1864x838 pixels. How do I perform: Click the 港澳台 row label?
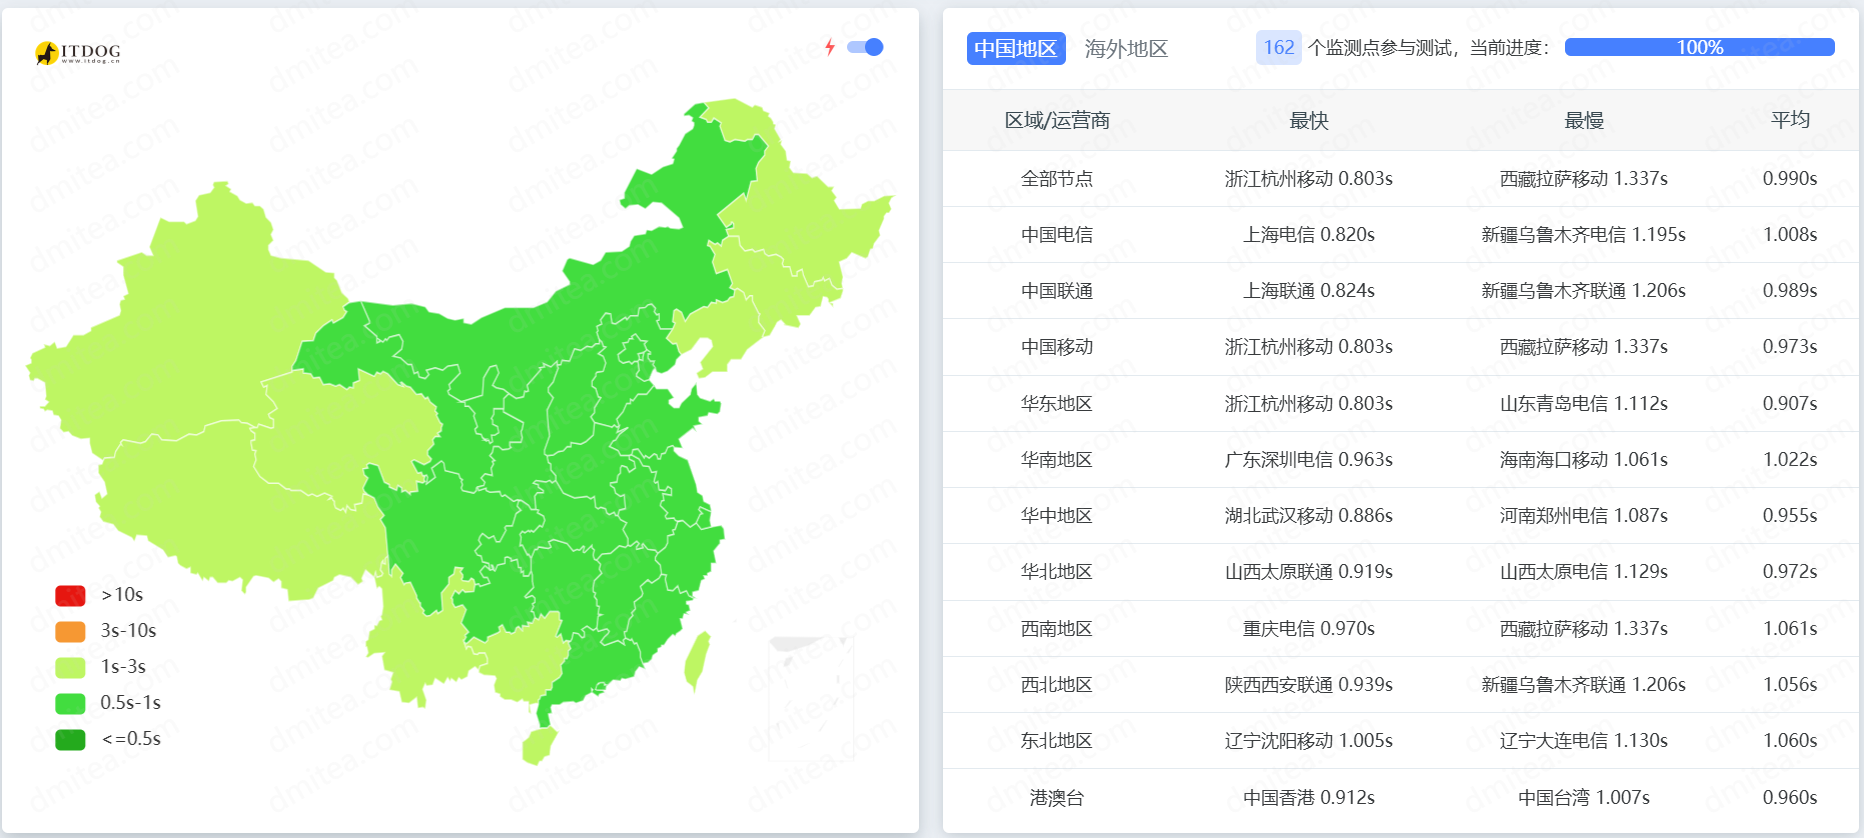point(1056,798)
